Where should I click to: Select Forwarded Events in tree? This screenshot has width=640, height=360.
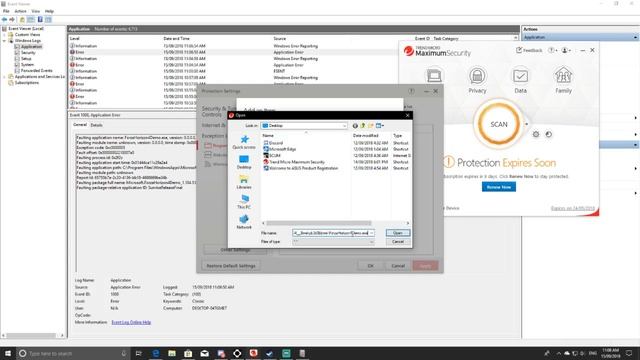pos(36,71)
